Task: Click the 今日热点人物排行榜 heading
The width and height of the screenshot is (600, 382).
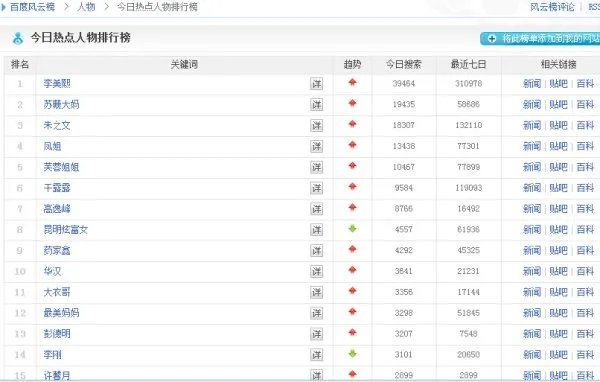Action: (x=81, y=38)
